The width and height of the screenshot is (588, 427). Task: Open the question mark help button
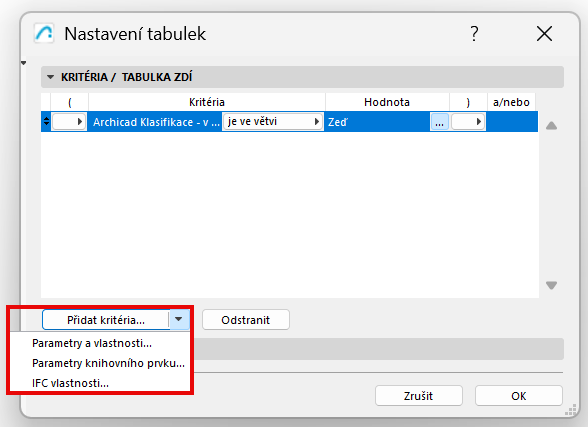pyautogui.click(x=474, y=34)
